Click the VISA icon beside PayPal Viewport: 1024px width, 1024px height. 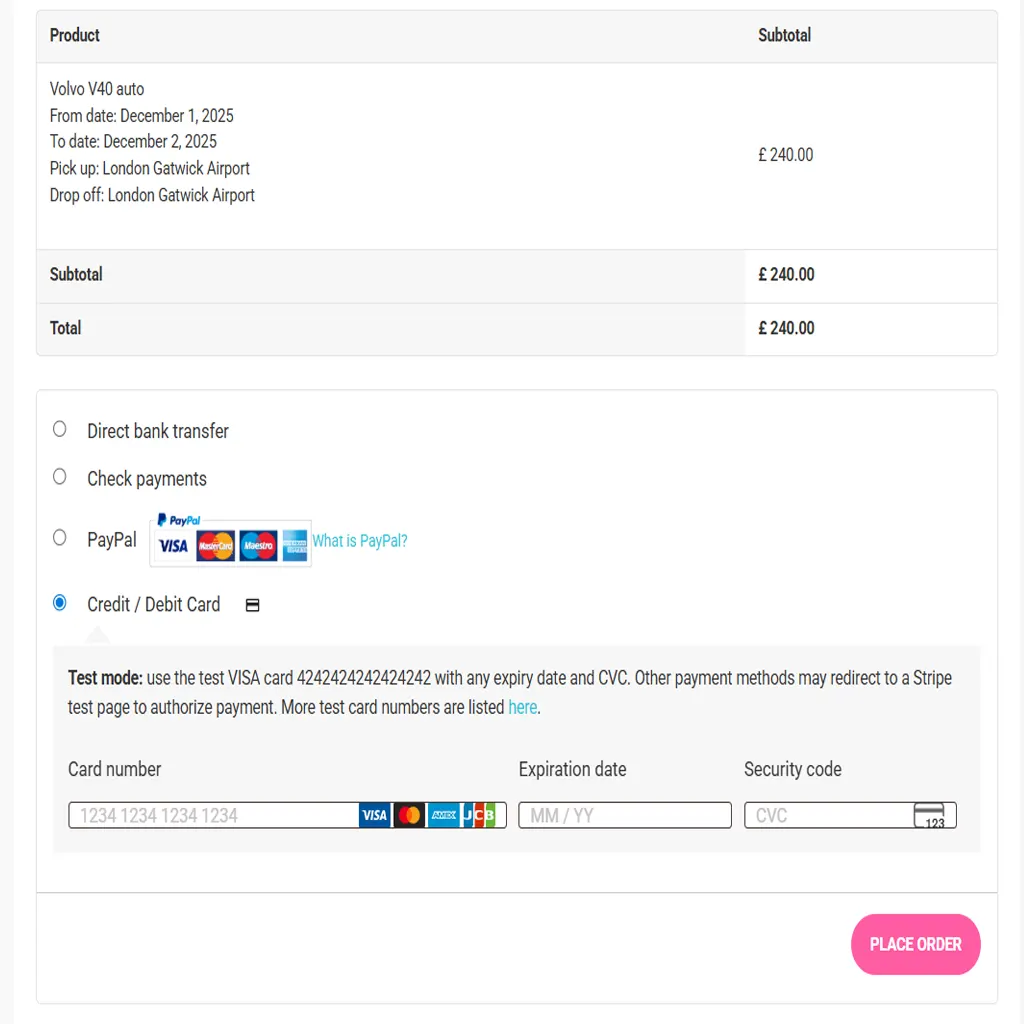tap(173, 546)
